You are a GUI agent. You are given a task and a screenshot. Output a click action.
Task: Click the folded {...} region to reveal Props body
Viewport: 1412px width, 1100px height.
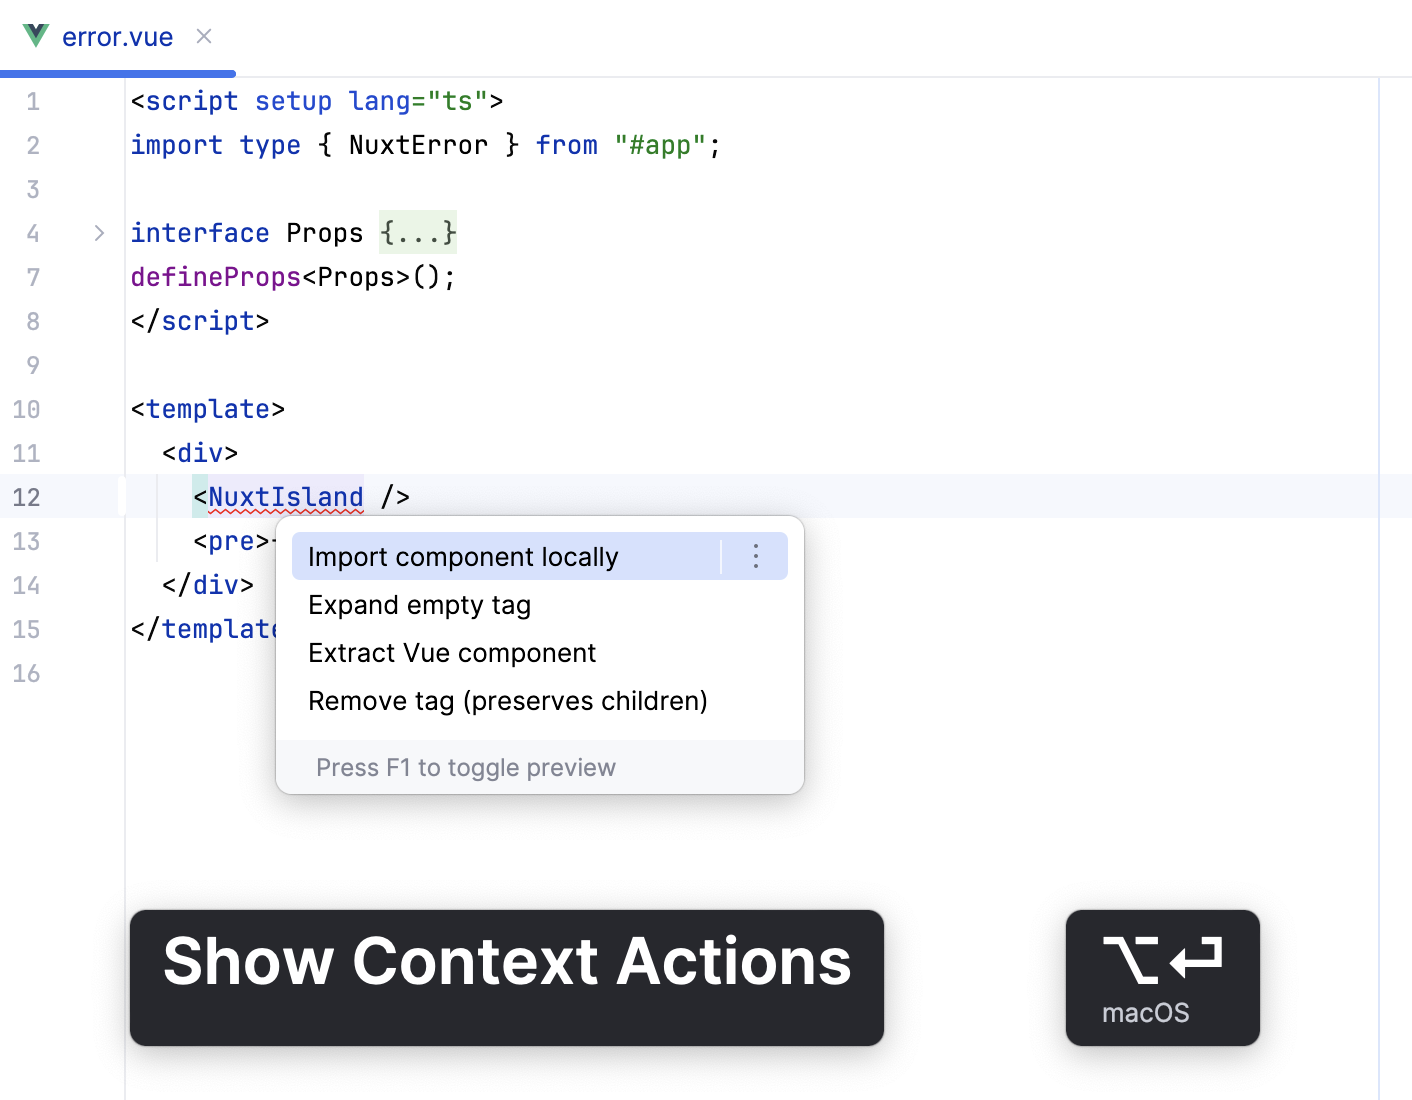pos(417,232)
